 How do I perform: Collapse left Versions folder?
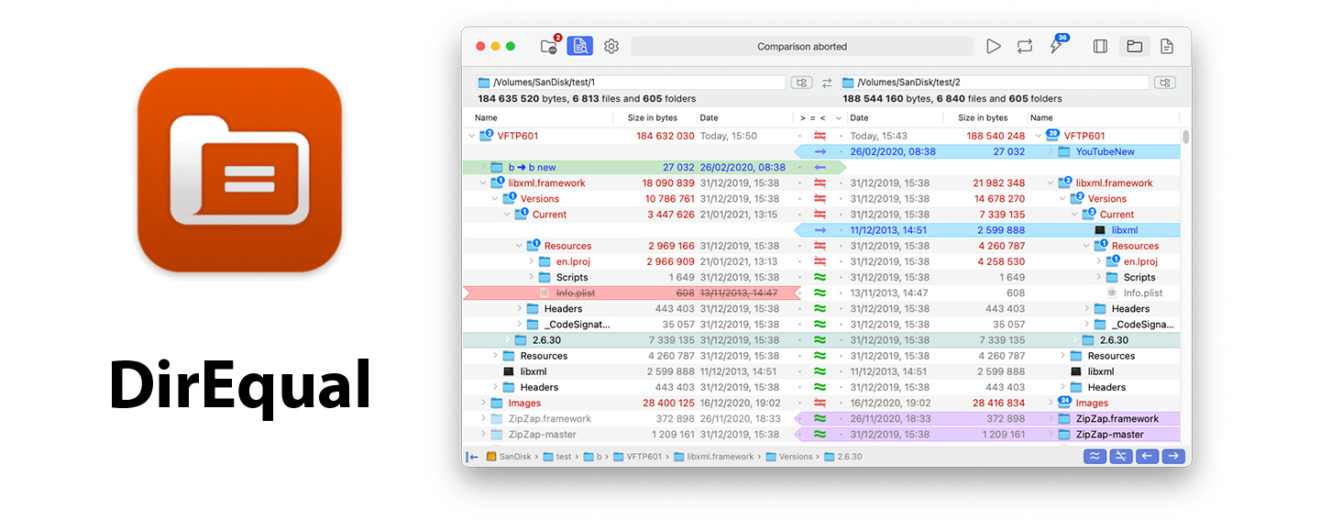click(495, 199)
